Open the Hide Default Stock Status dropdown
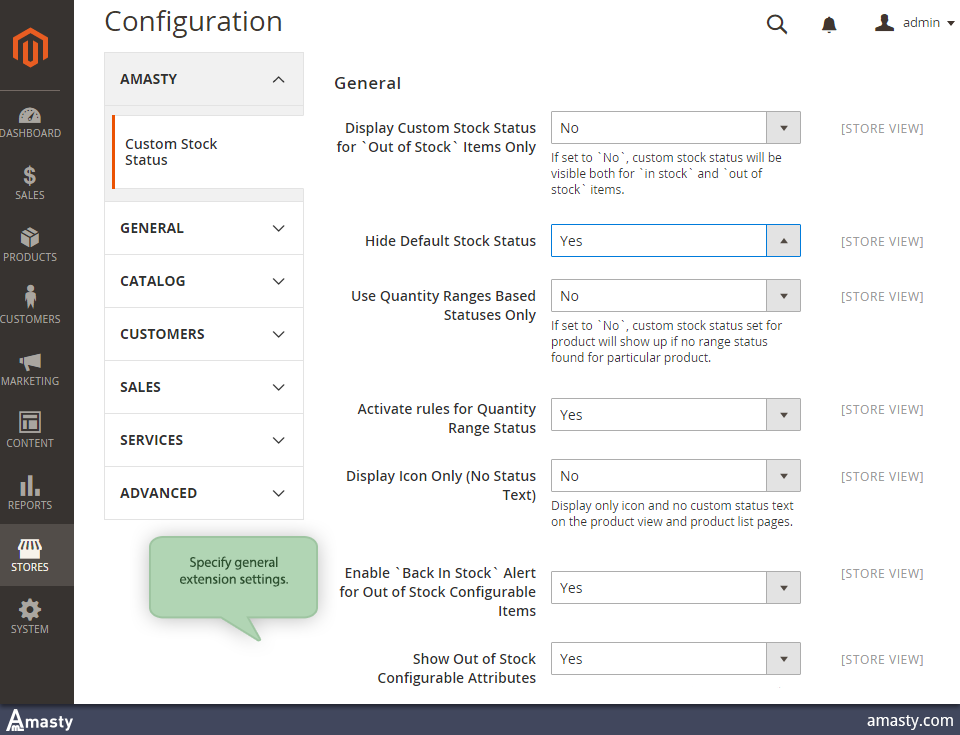This screenshot has height=735, width=960. [675, 241]
